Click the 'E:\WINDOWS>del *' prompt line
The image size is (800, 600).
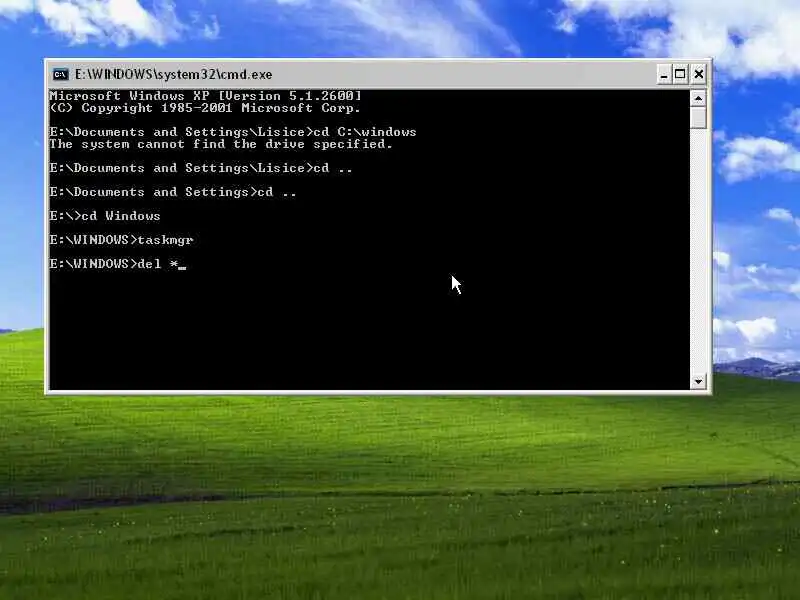tap(118, 264)
